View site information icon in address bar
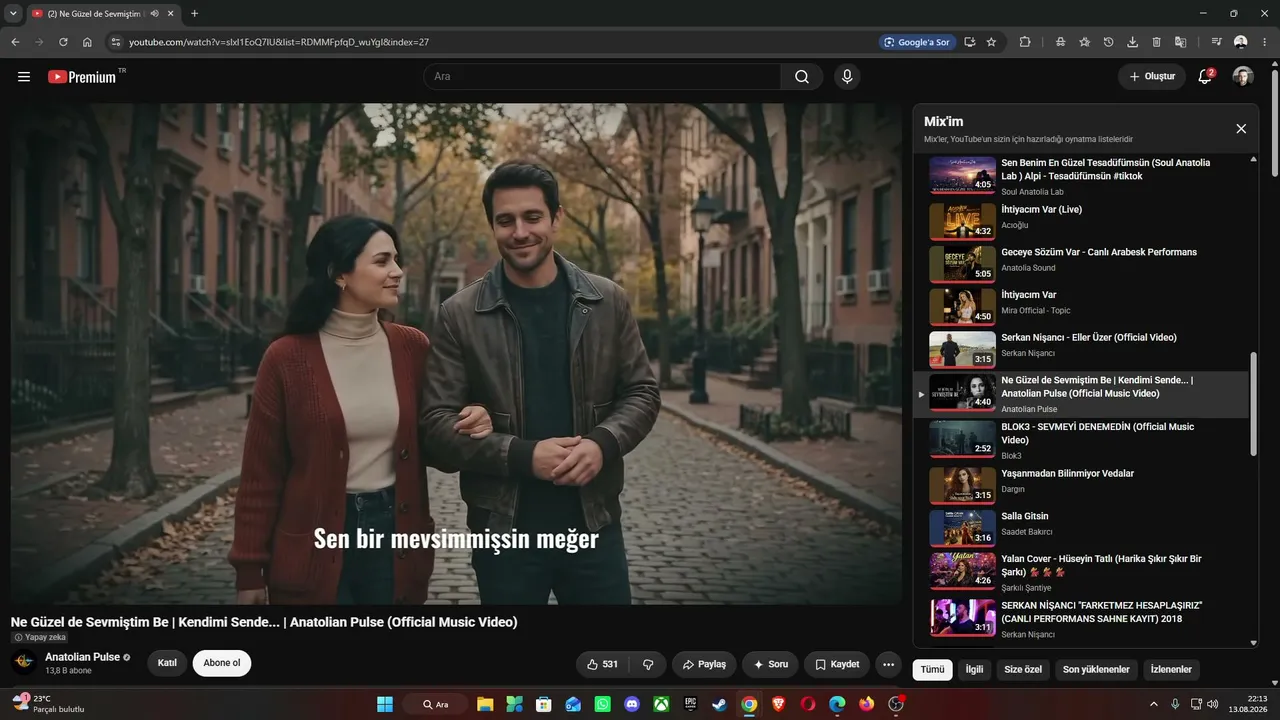This screenshot has width=1280, height=720. click(x=115, y=42)
